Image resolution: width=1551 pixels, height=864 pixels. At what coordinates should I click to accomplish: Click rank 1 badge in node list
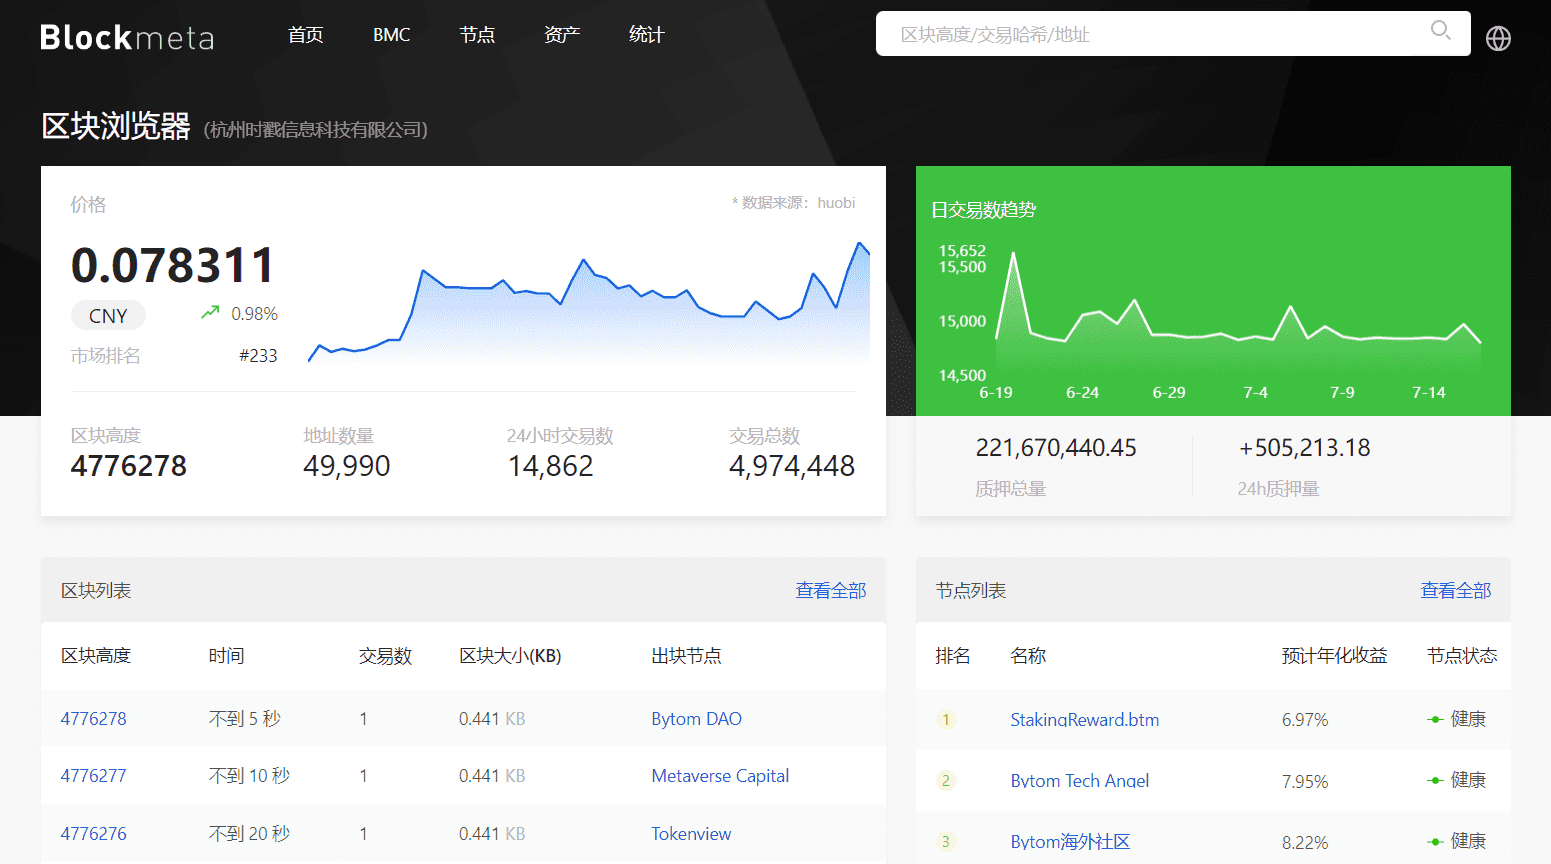pyautogui.click(x=946, y=719)
